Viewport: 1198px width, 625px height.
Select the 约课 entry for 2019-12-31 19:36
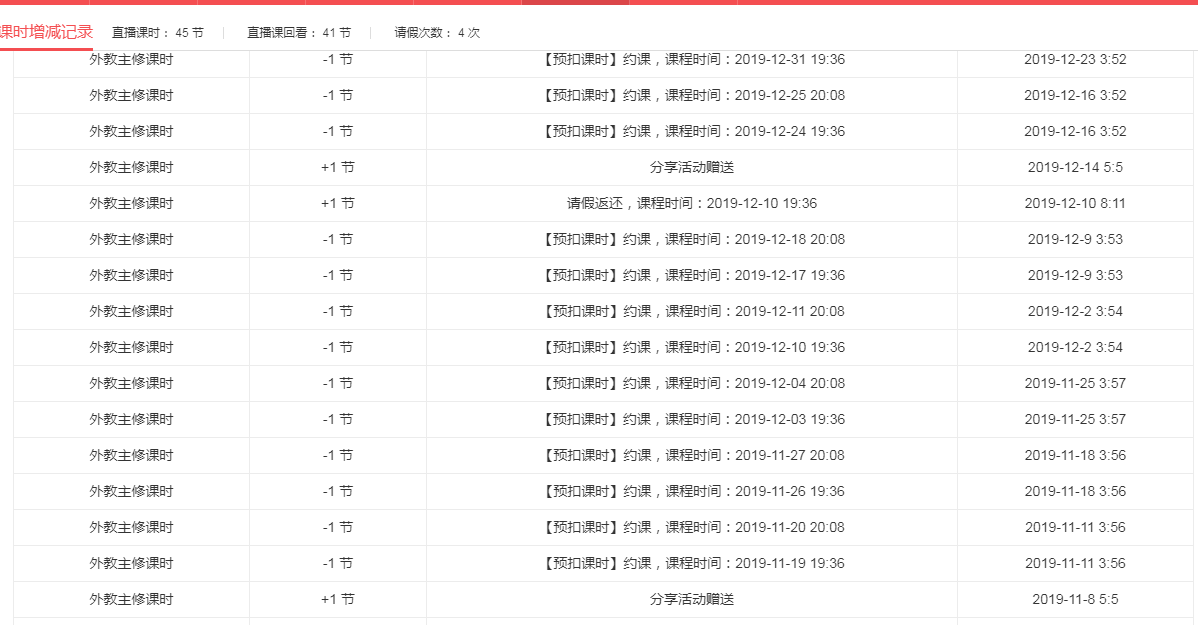click(x=692, y=60)
